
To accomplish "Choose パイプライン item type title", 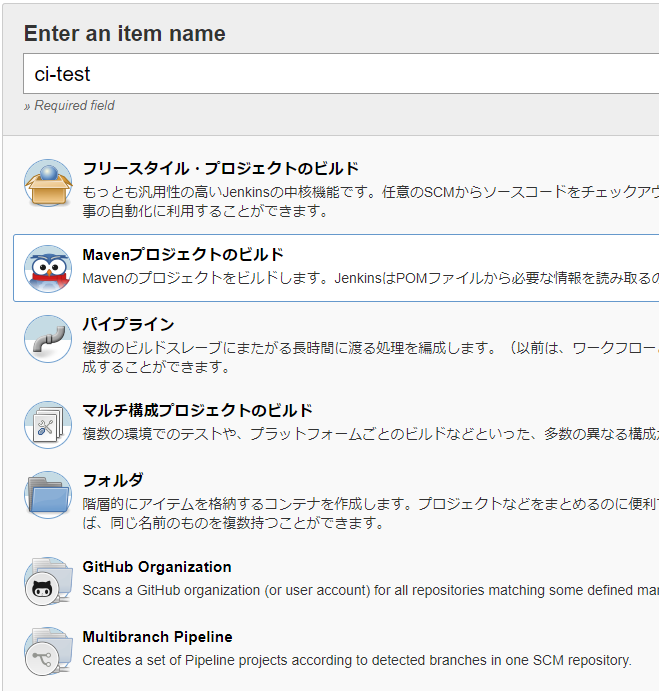I will tap(128, 324).
